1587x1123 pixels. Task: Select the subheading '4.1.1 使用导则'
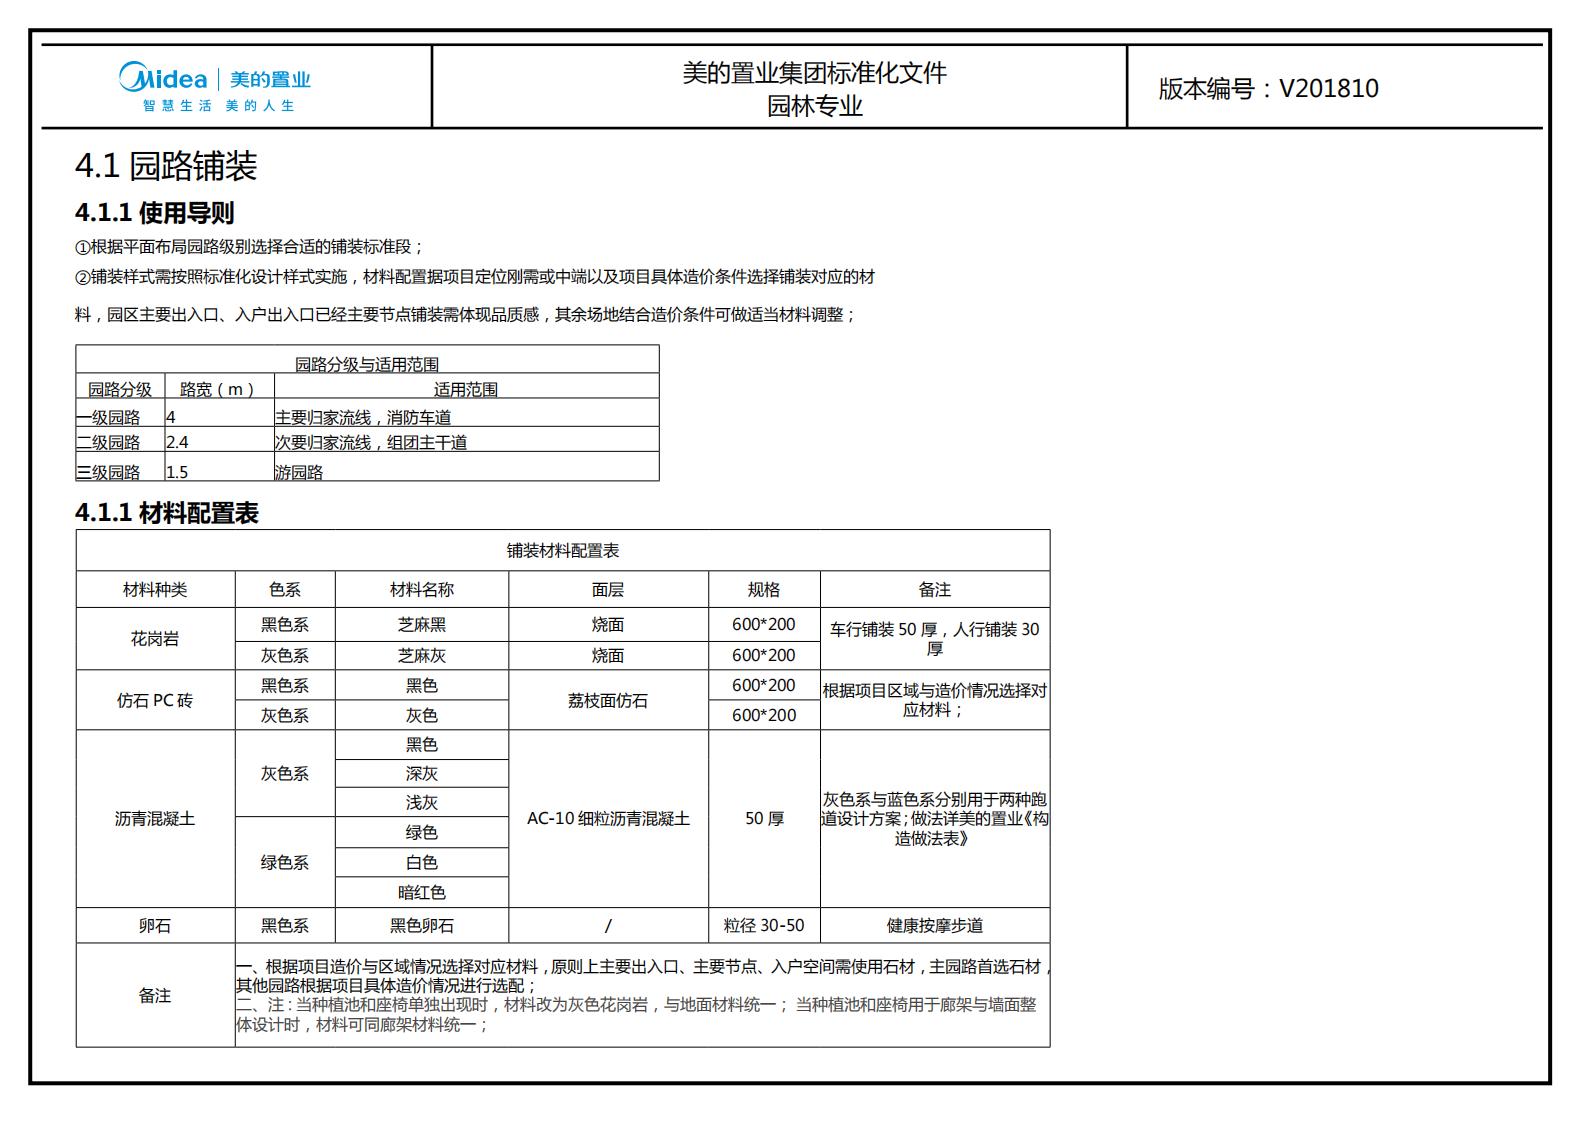coord(155,213)
